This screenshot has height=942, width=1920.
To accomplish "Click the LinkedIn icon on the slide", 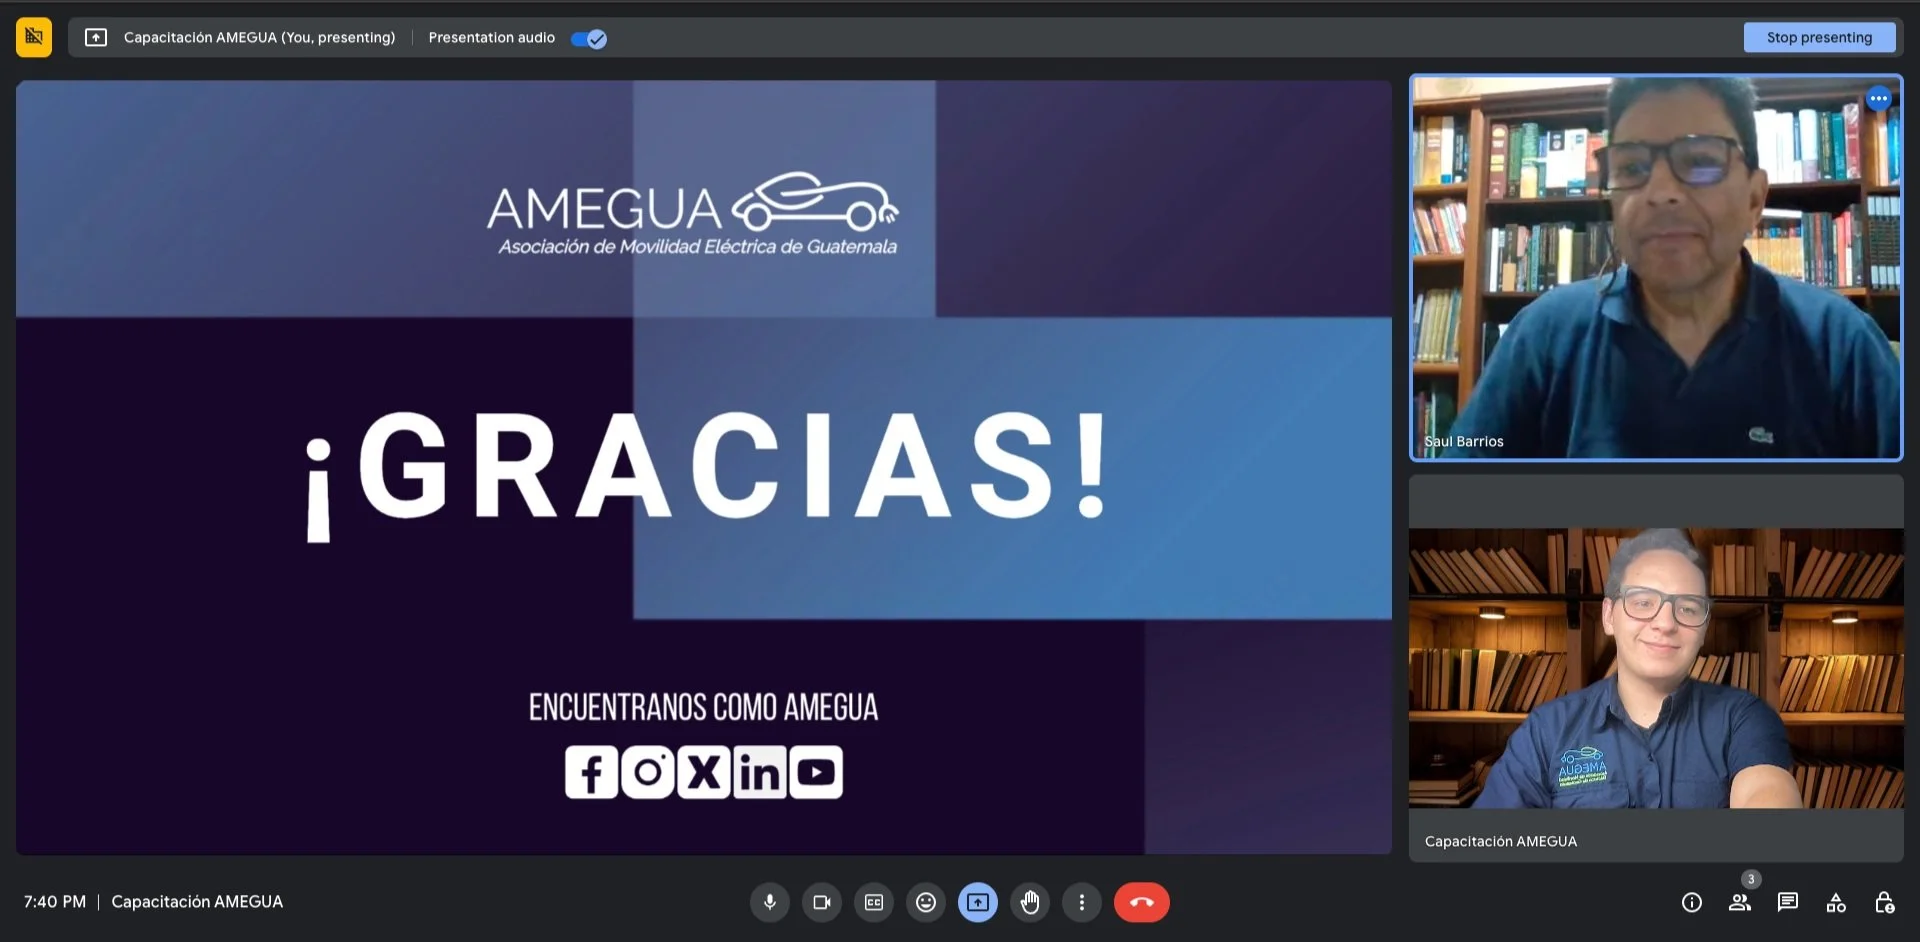I will click(760, 772).
